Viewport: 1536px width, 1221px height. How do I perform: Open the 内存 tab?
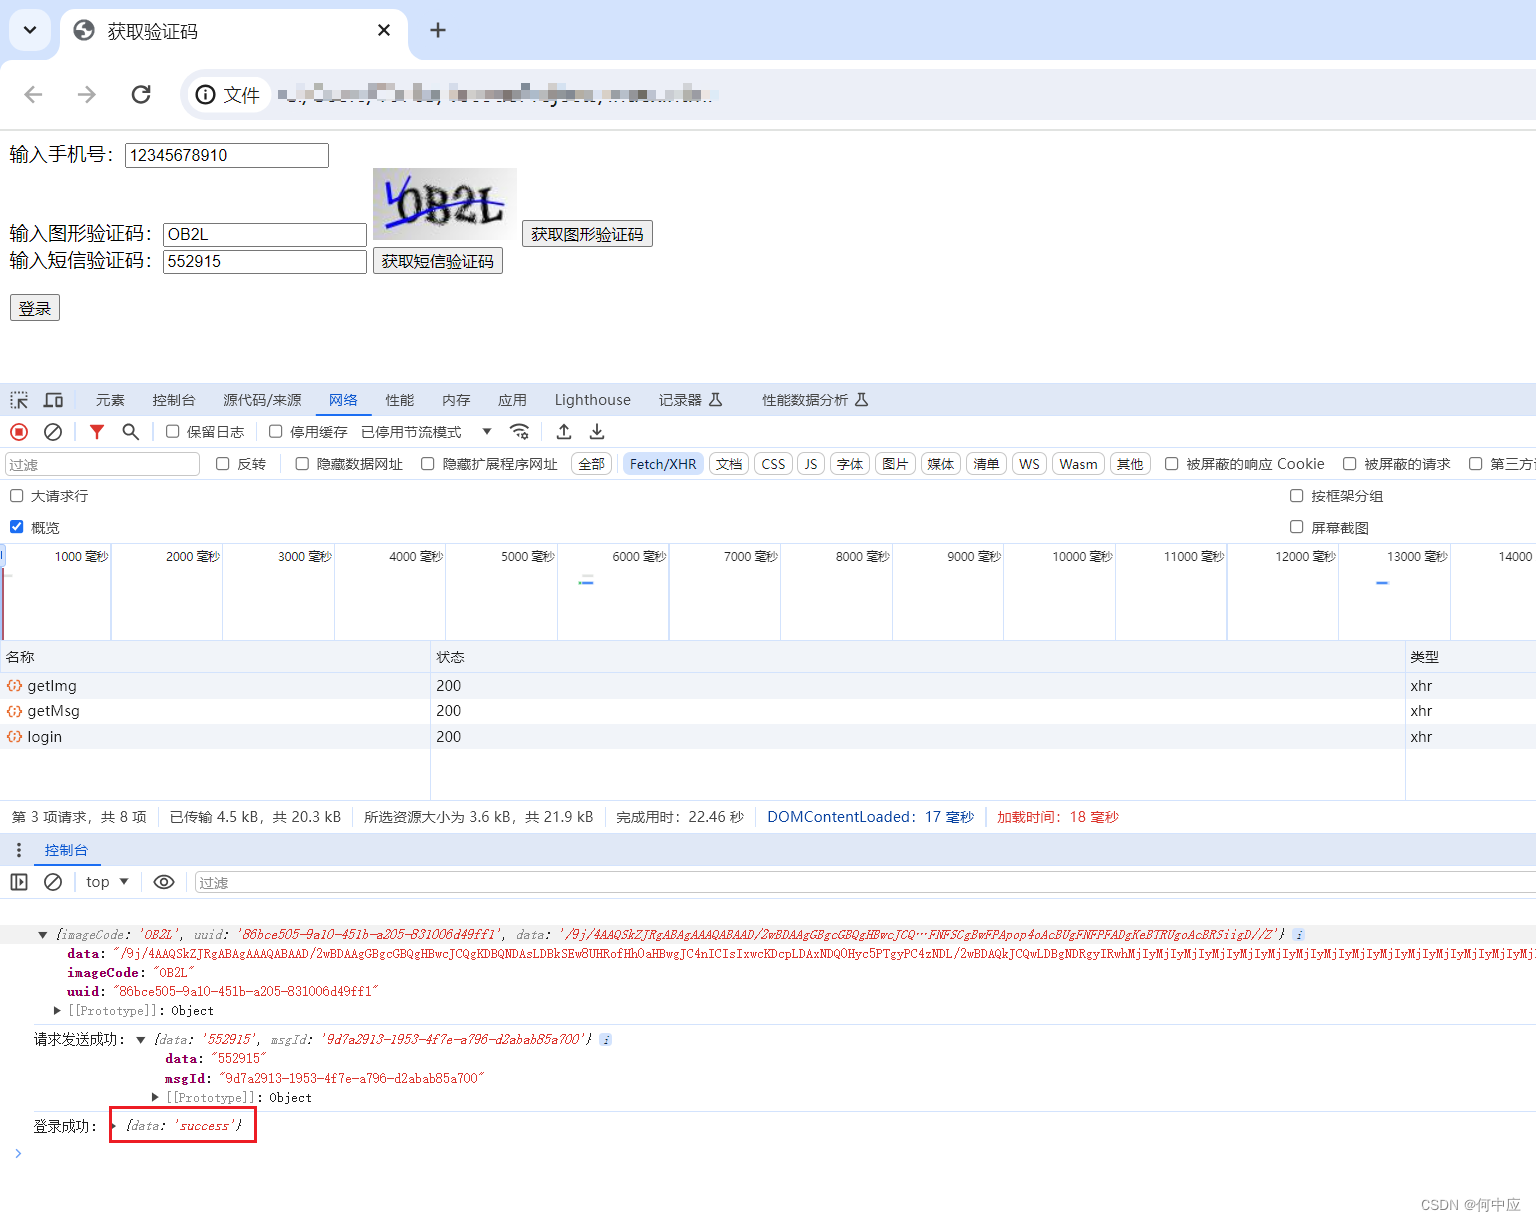pyautogui.click(x=456, y=400)
